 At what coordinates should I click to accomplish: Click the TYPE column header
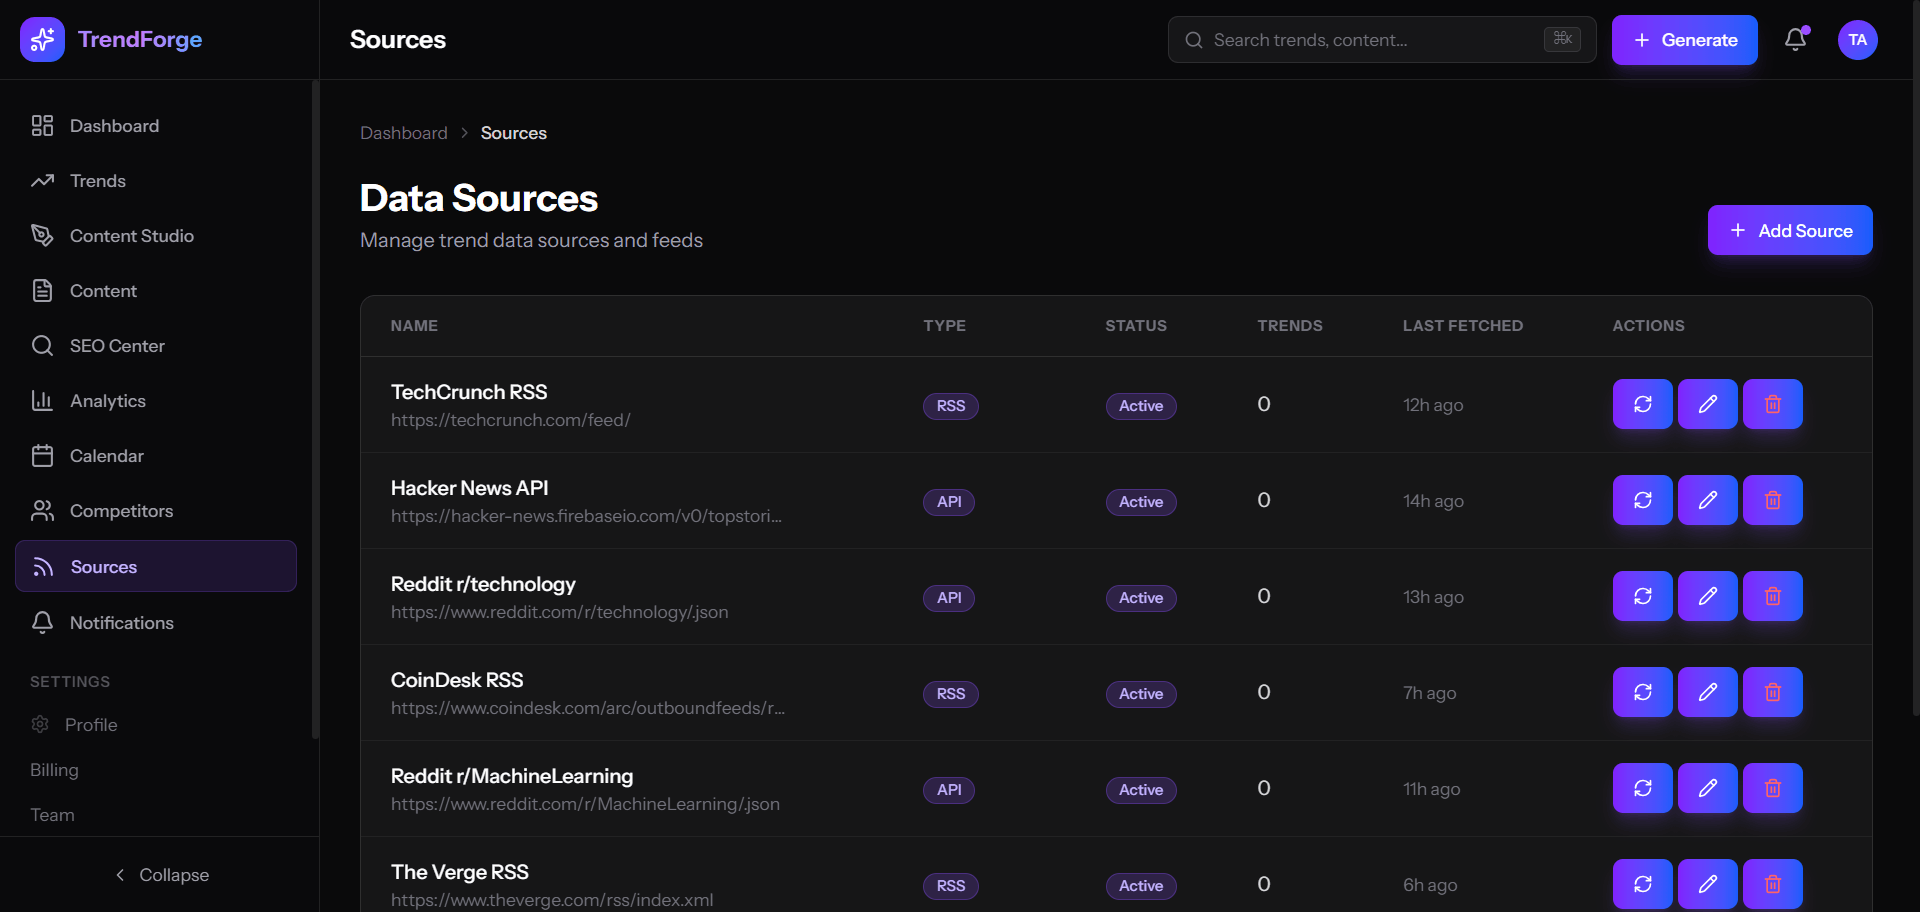pyautogui.click(x=944, y=326)
